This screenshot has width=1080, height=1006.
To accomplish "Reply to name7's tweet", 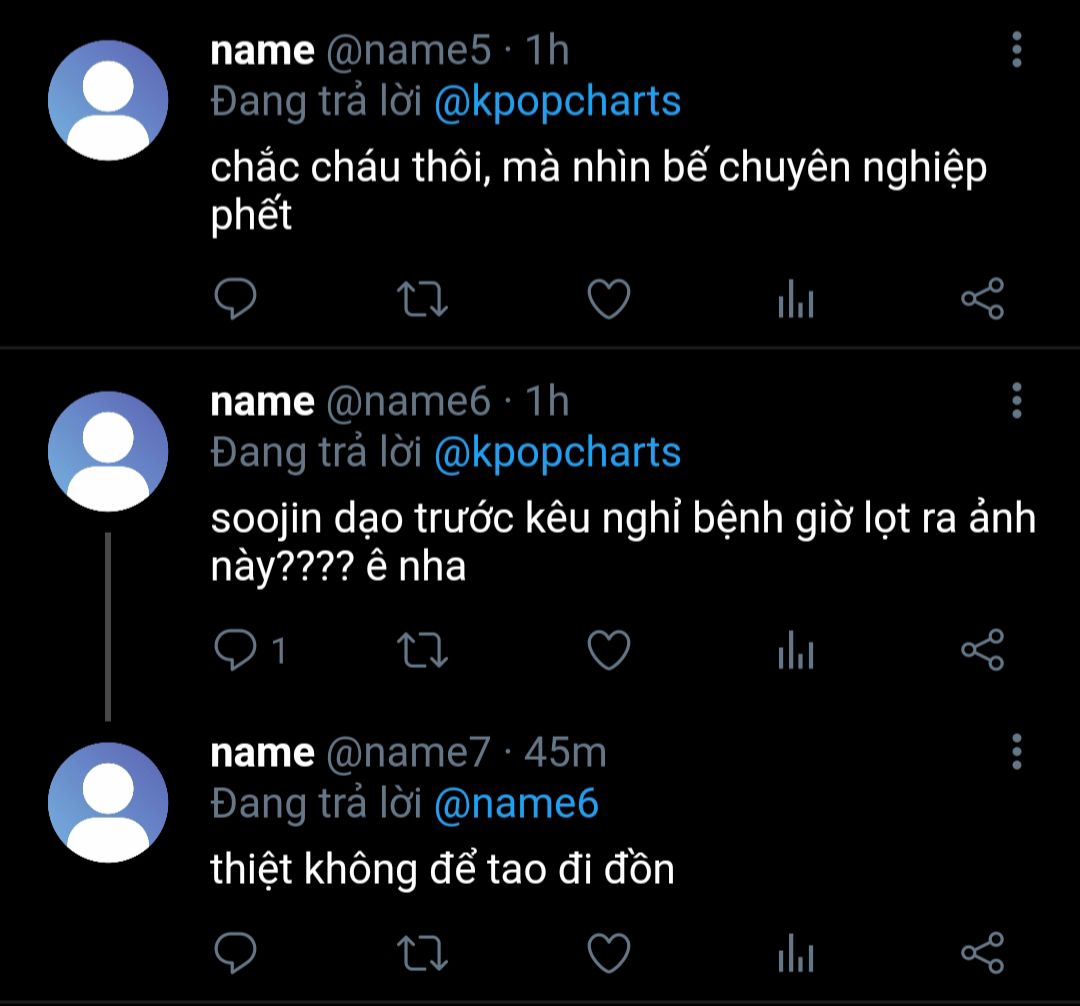I will [236, 952].
